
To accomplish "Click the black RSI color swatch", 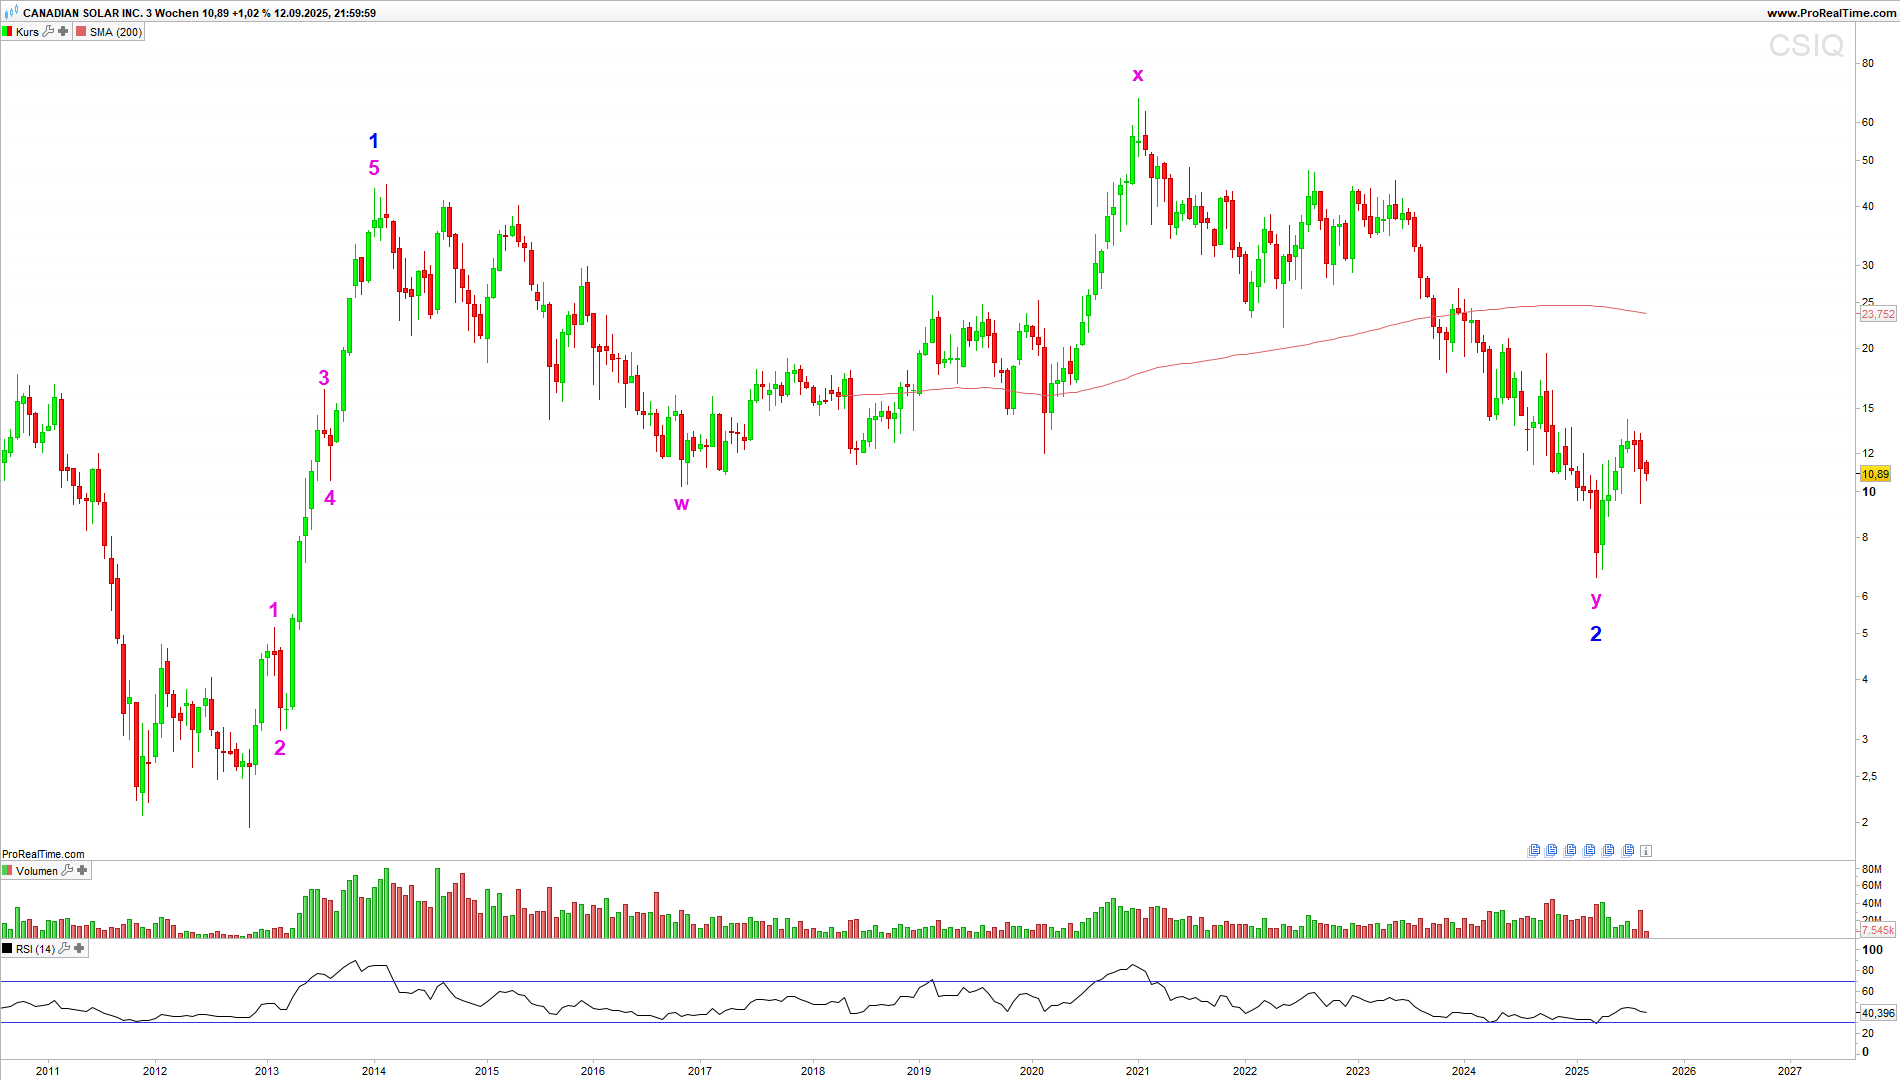I will [8, 949].
